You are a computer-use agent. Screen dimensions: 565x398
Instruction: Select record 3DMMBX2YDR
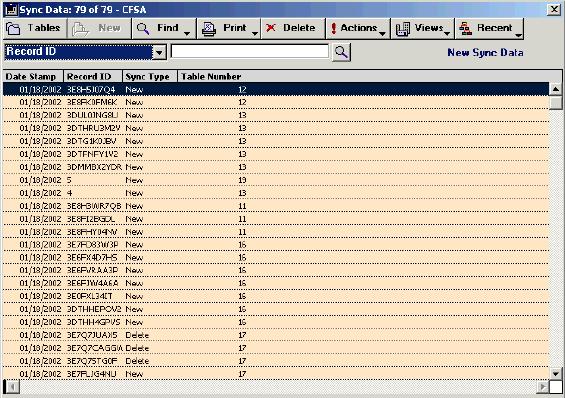click(276, 167)
